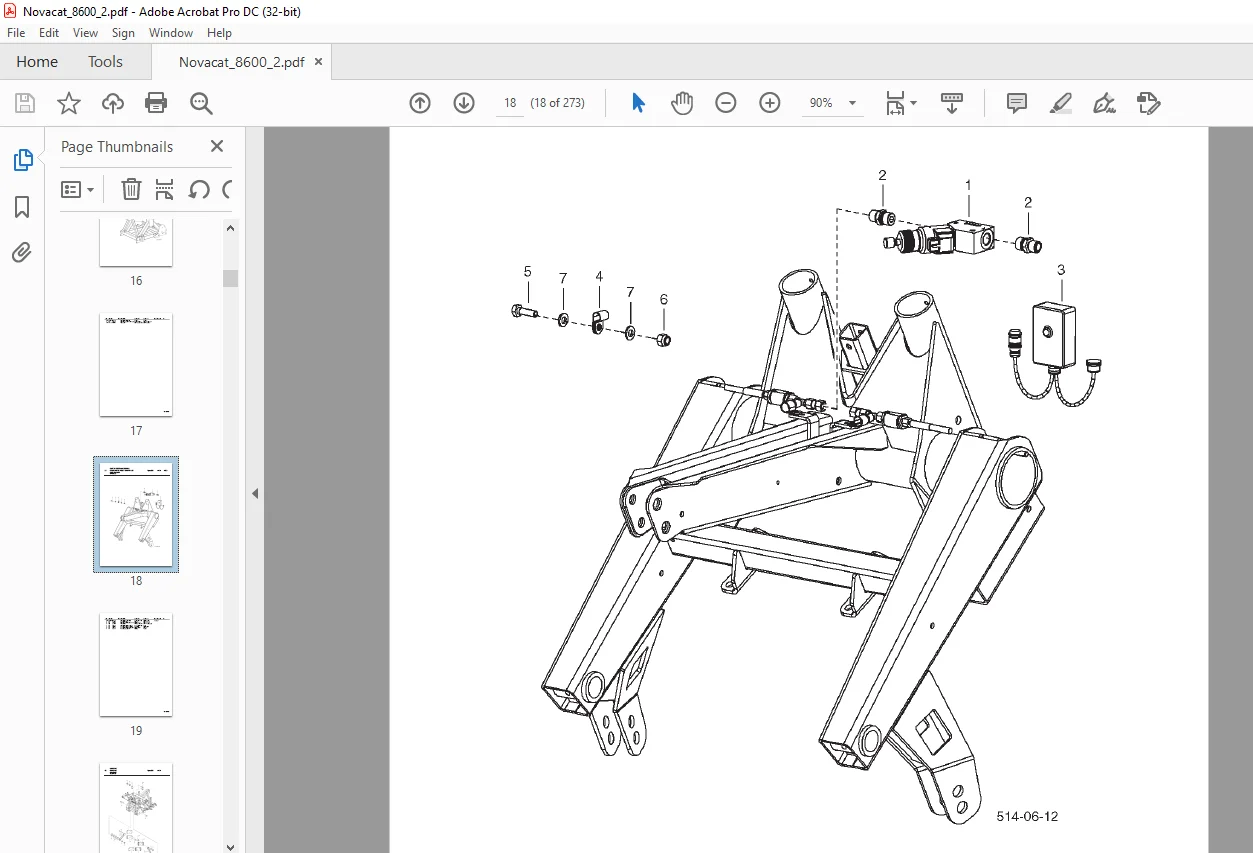Screen dimensions: 1253x853
Task: Rotate page clockwise
Action: 227,189
